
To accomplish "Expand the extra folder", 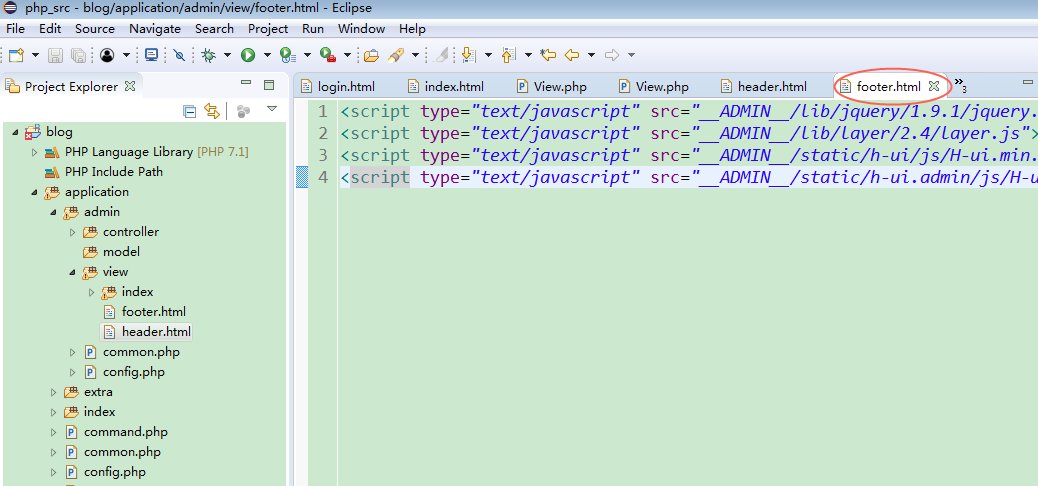I will click(54, 393).
